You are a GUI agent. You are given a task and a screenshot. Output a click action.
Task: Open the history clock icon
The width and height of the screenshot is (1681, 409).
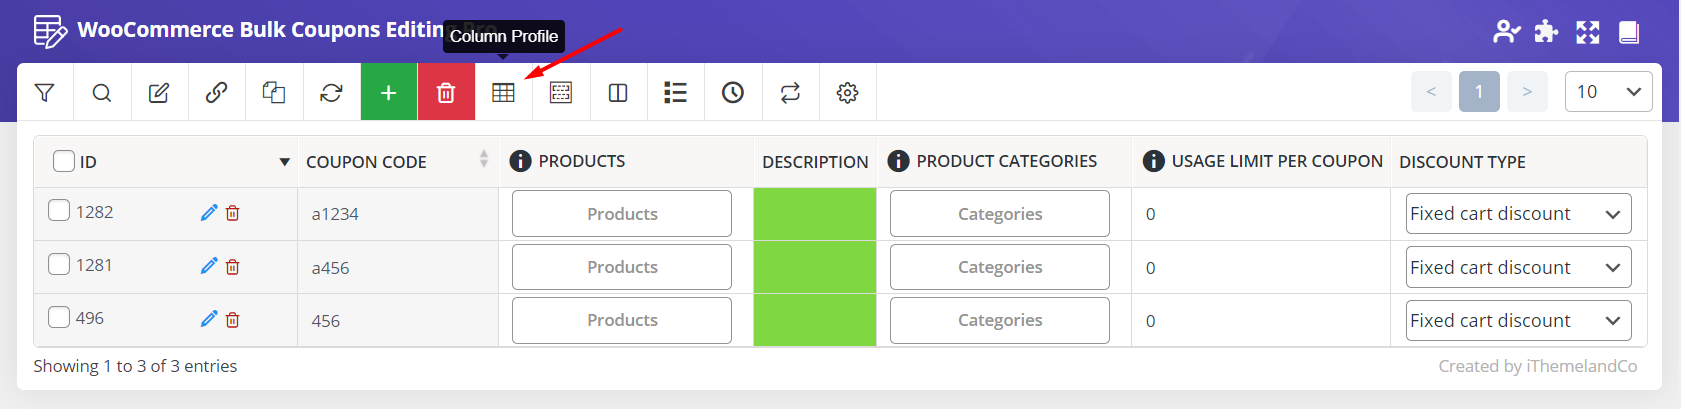coord(733,93)
